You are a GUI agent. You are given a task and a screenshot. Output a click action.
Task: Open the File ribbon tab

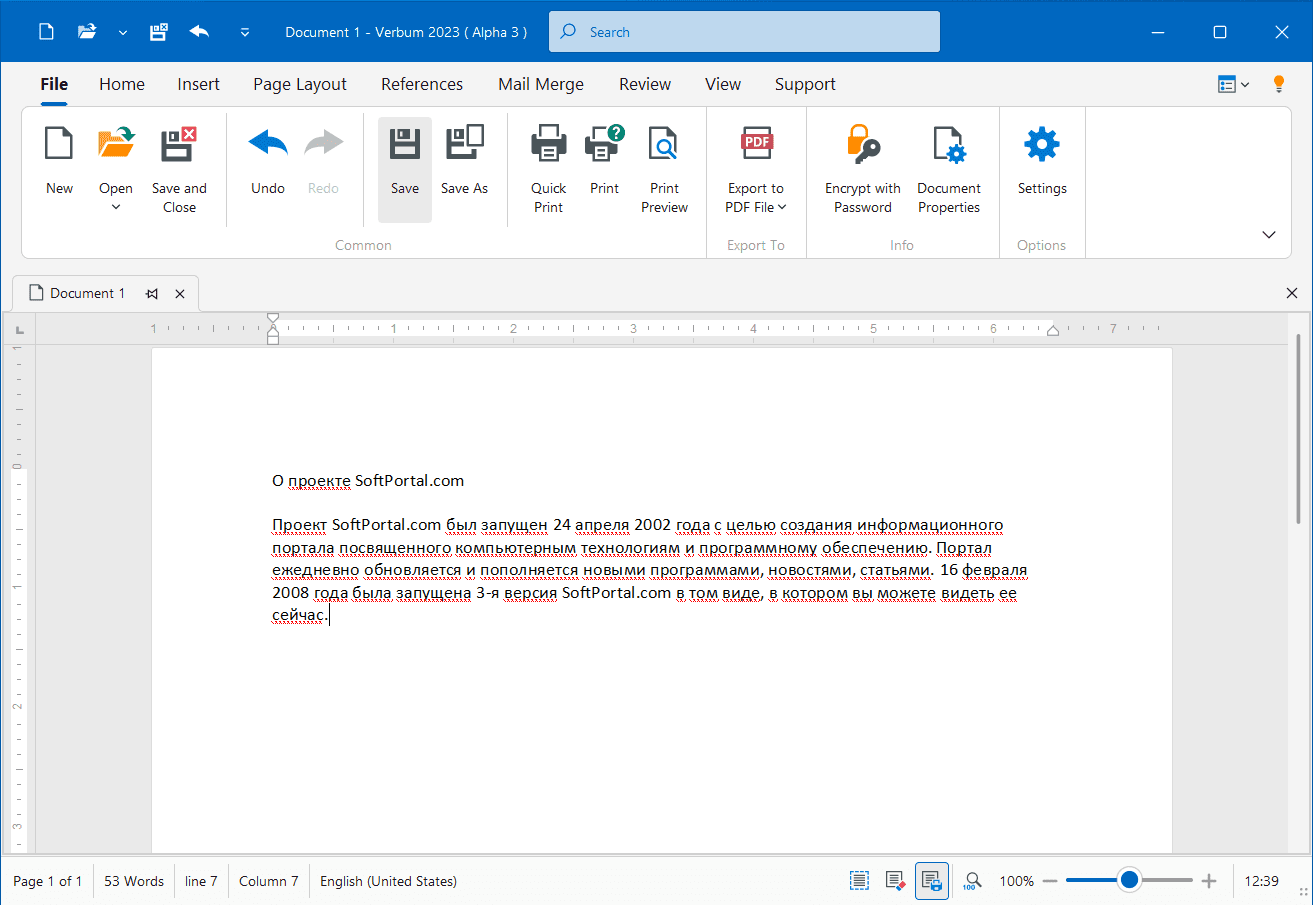click(54, 84)
